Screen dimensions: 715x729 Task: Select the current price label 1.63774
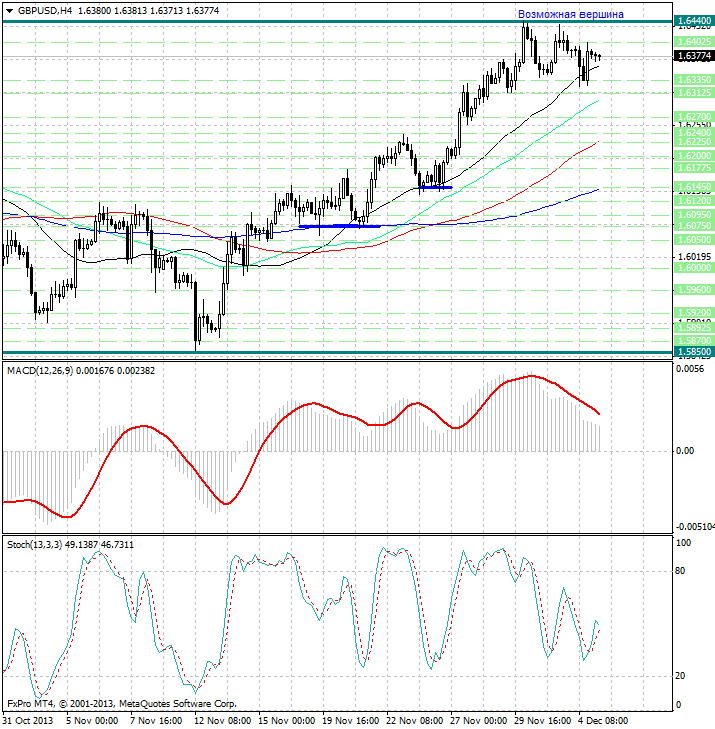694,56
